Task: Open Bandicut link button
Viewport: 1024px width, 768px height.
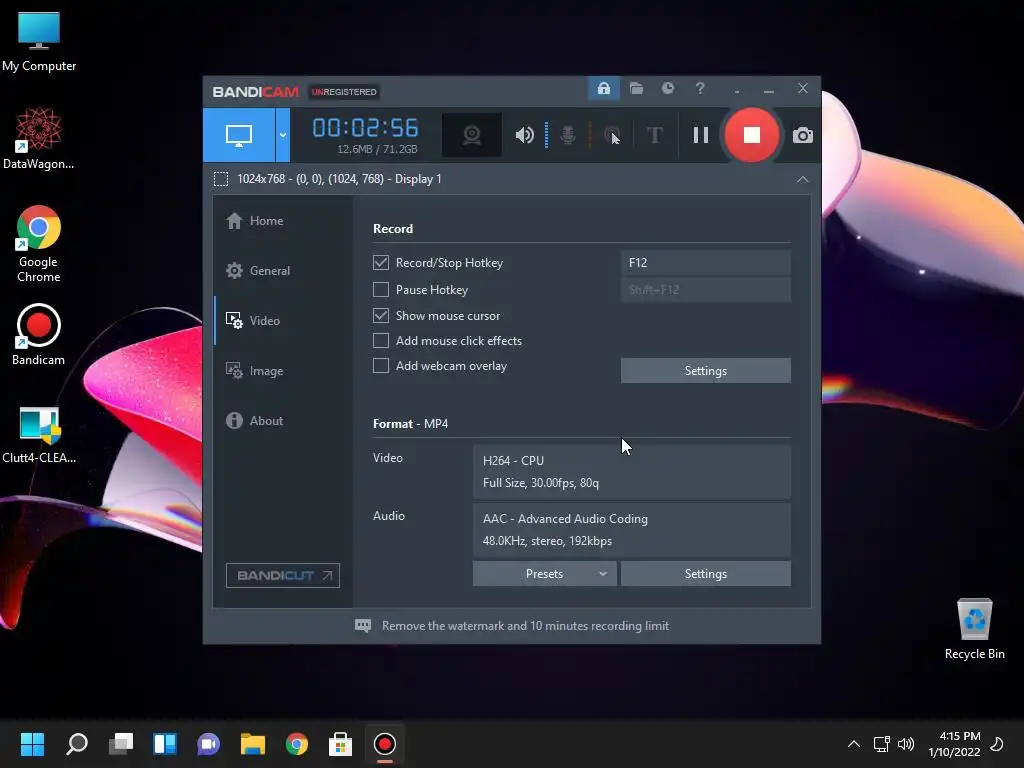Action: coord(283,575)
